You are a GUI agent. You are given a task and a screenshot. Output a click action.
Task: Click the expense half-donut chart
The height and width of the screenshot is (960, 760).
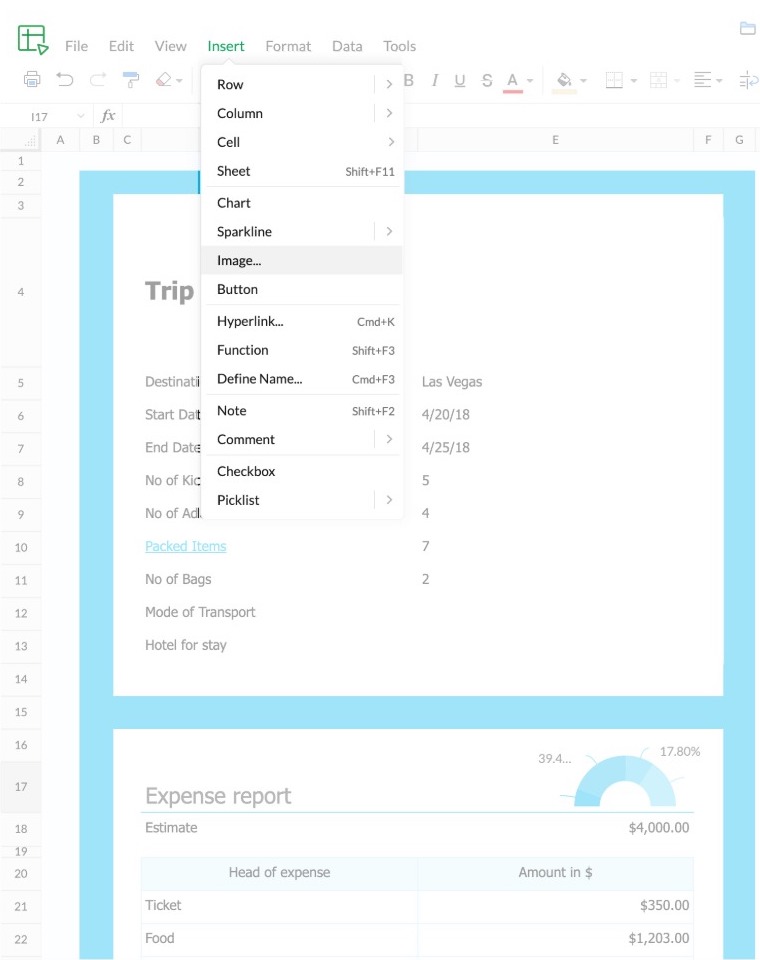tap(625, 779)
